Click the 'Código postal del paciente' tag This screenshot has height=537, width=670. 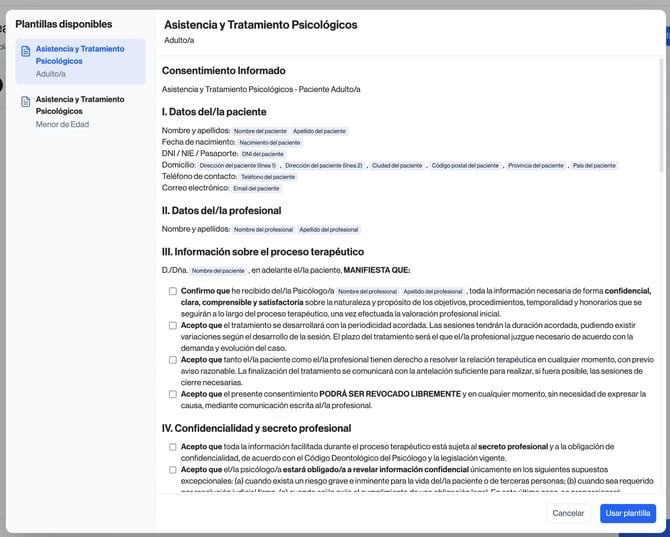point(465,165)
